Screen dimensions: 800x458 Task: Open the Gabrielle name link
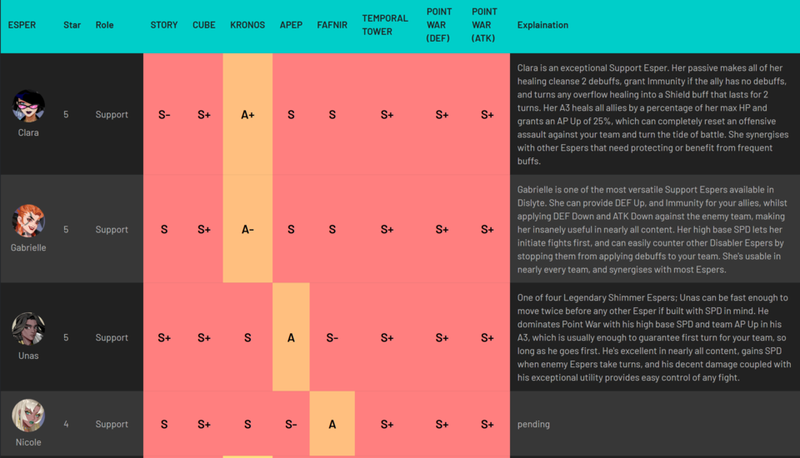[x=29, y=247]
